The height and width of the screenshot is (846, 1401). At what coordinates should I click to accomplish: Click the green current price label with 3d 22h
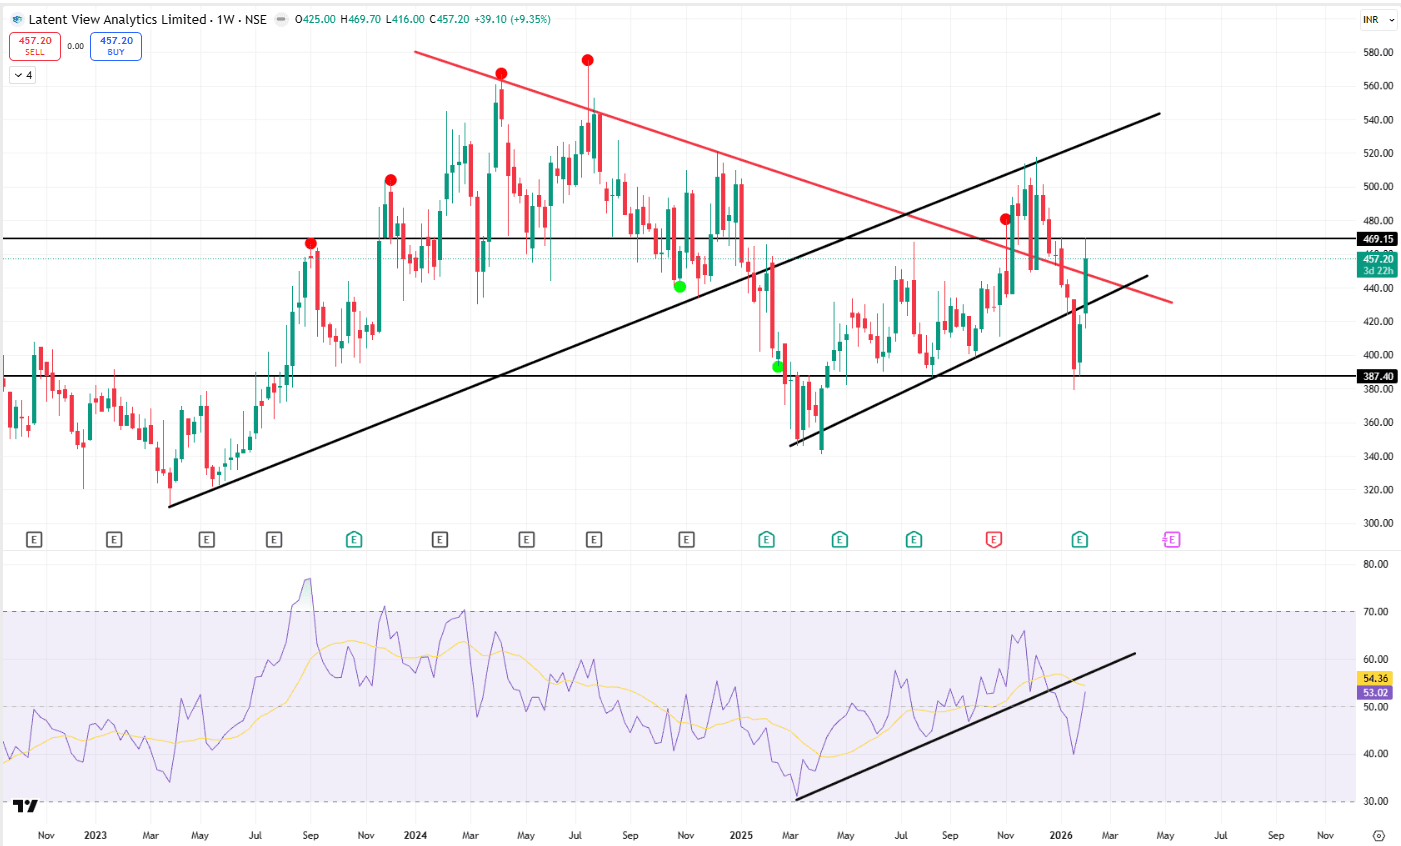pos(1378,265)
